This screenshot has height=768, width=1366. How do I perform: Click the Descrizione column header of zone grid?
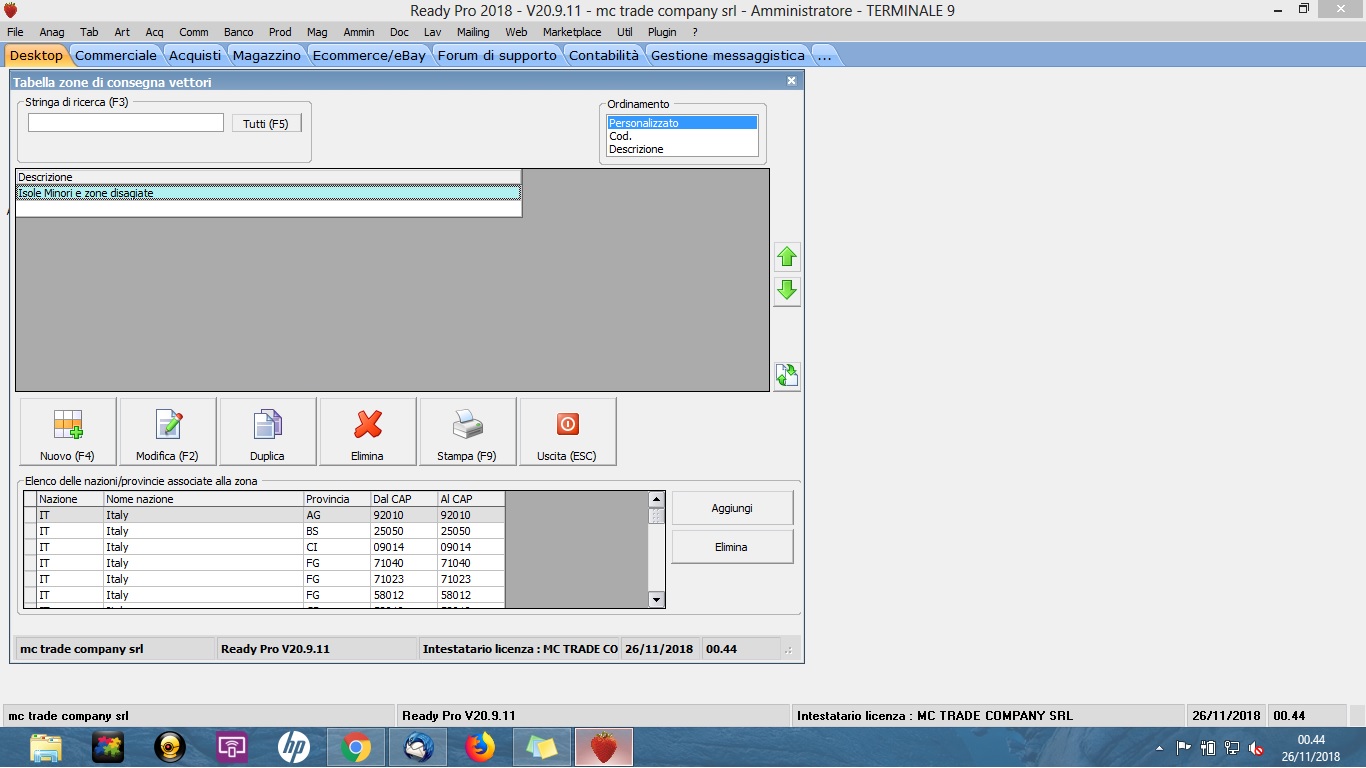pos(269,177)
